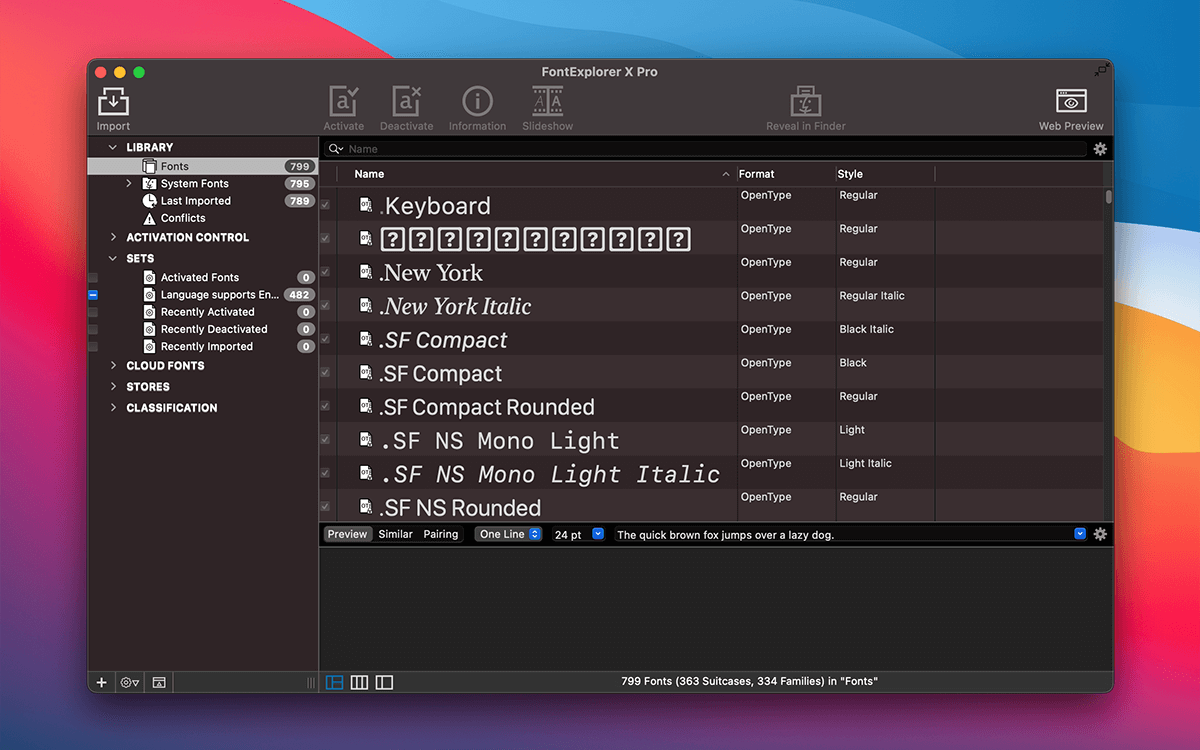Viewport: 1200px width, 750px height.
Task: Click the font file icon beside .SF Compact Rounded
Action: [x=366, y=406]
